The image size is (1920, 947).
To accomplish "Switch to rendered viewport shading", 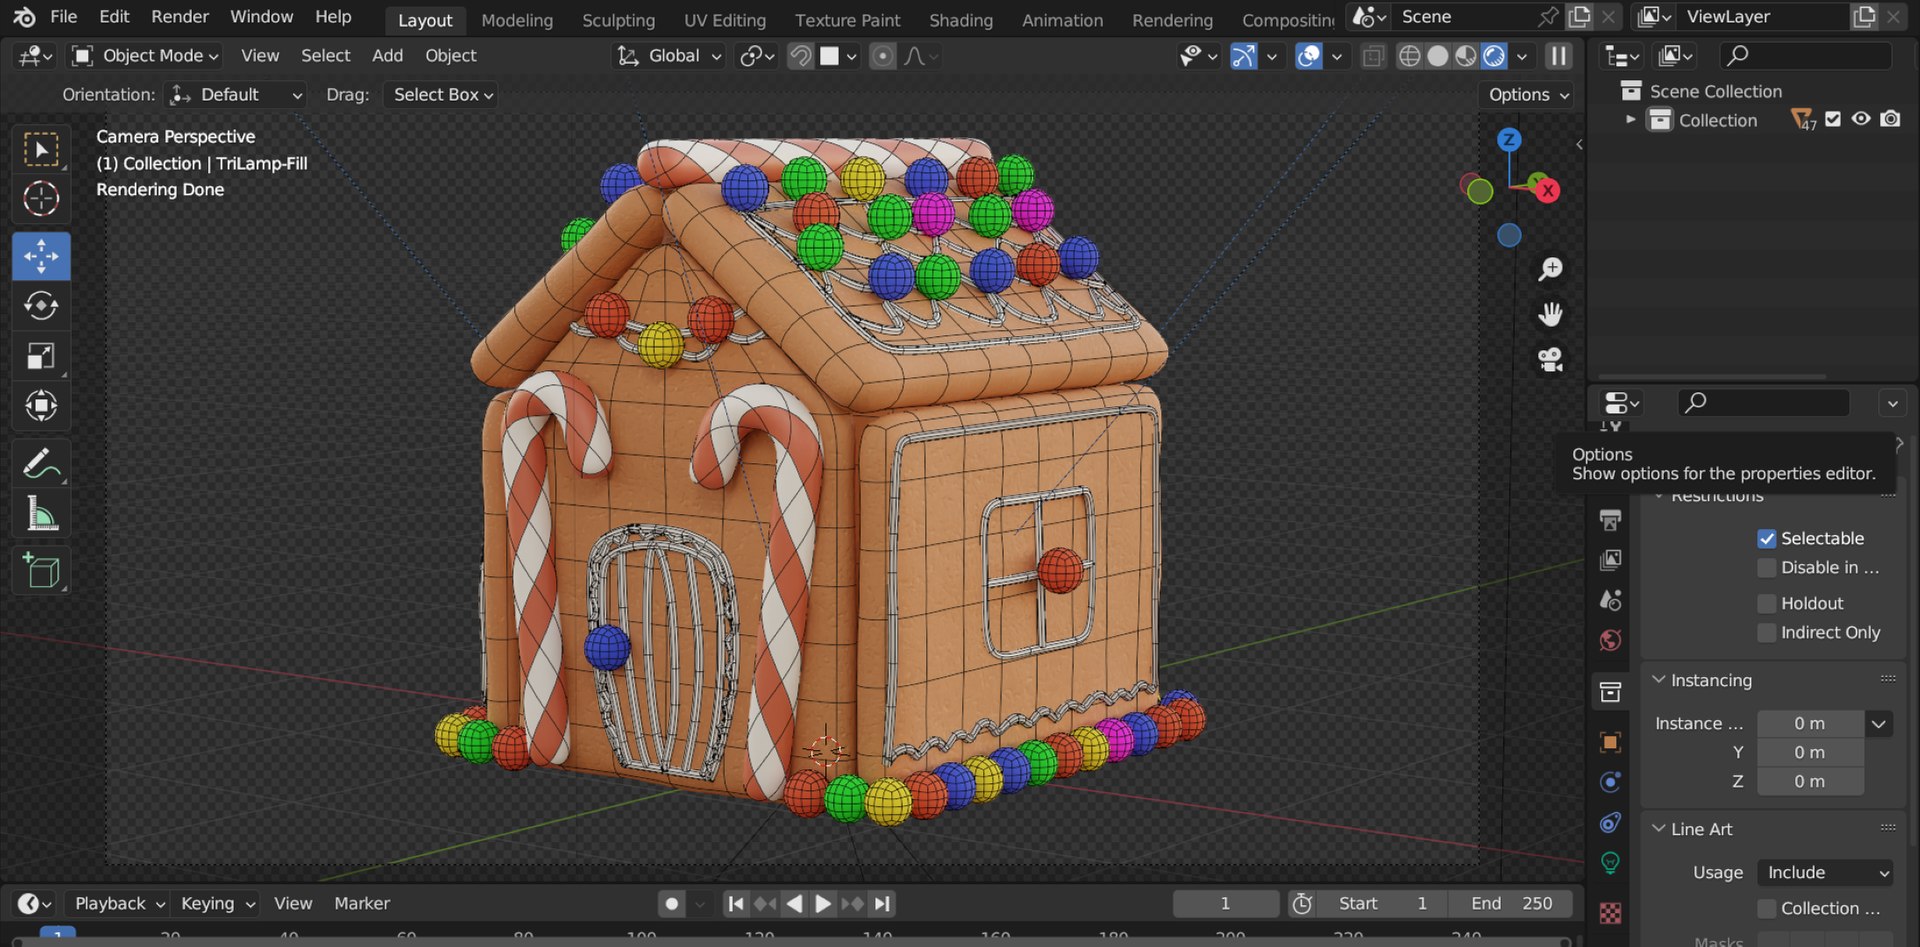I will 1494,56.
